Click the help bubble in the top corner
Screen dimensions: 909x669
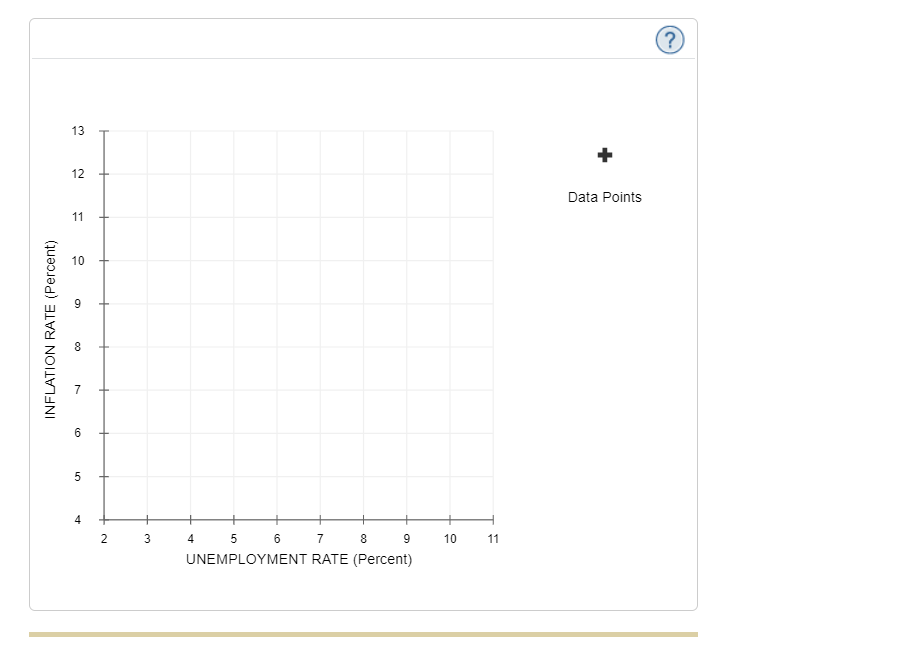668,38
